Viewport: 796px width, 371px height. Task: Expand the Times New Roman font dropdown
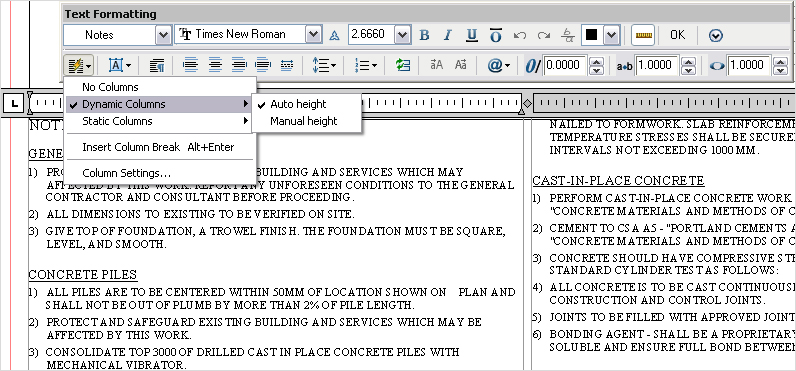point(313,35)
